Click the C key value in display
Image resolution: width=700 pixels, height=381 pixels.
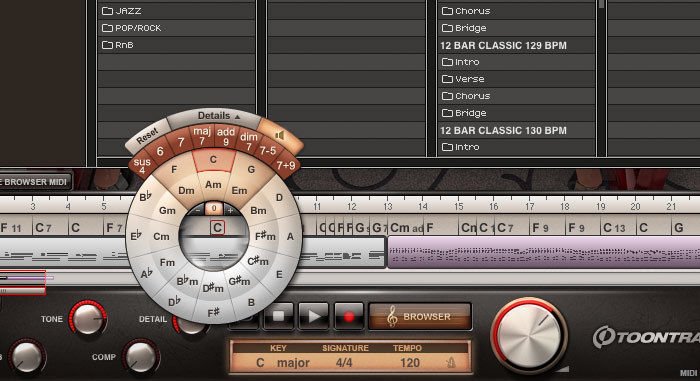pos(260,362)
